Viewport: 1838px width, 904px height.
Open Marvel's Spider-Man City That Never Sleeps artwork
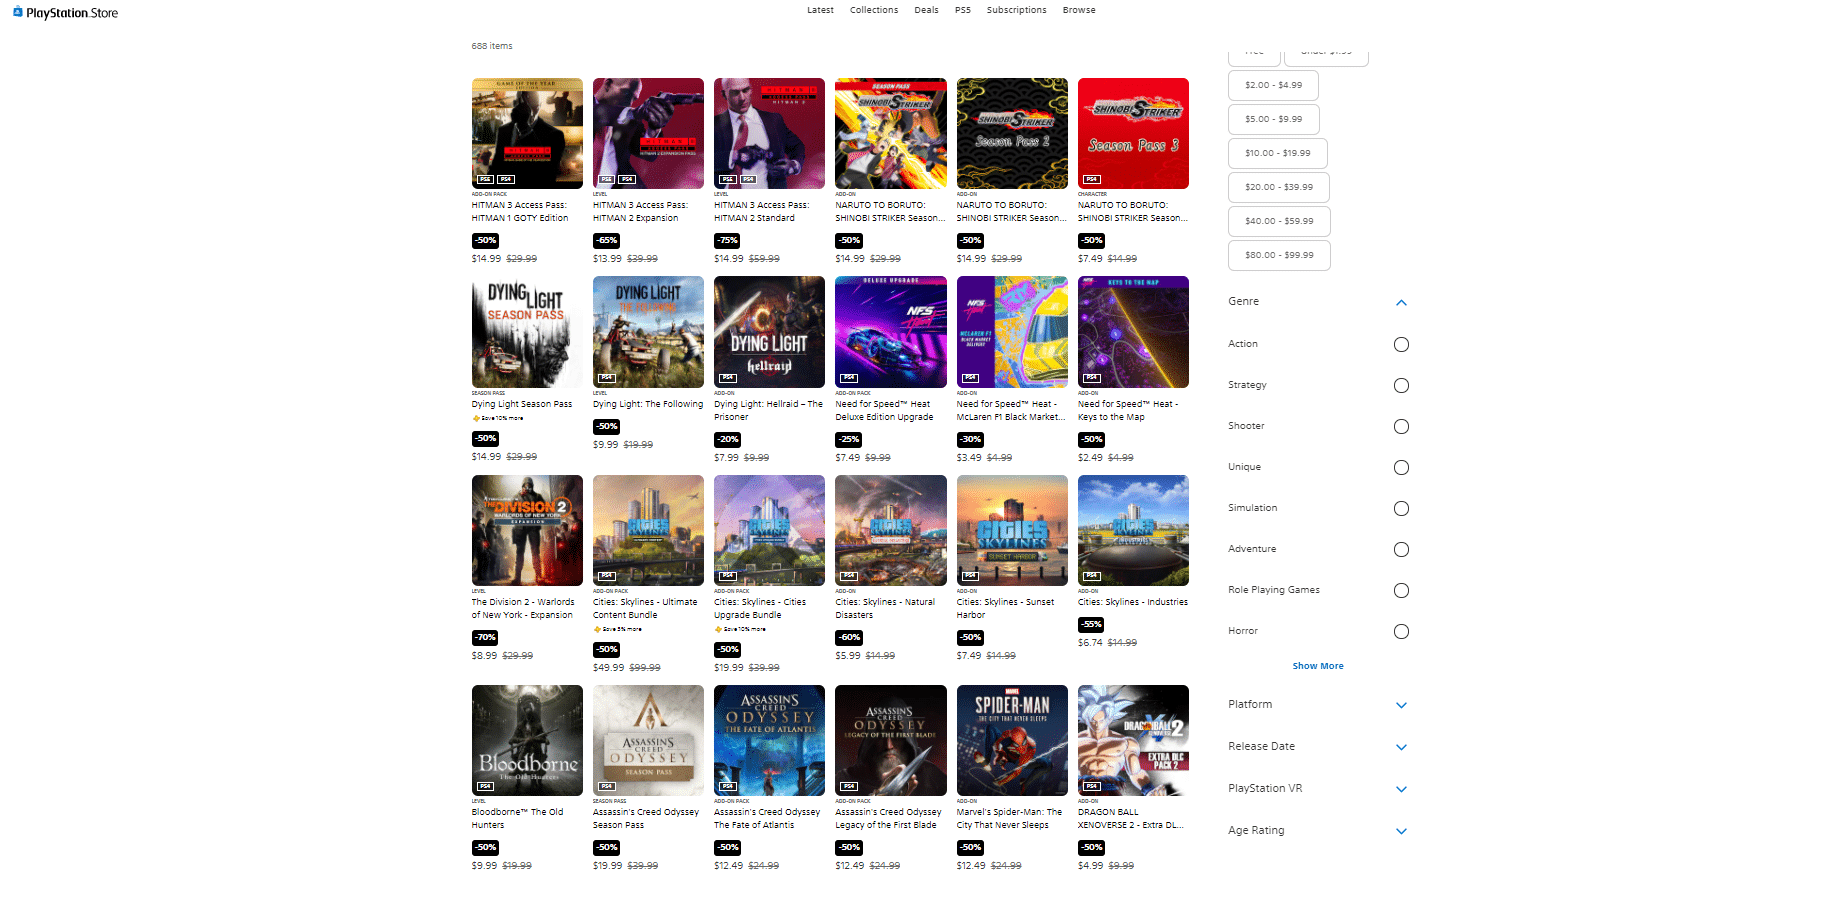[1012, 740]
